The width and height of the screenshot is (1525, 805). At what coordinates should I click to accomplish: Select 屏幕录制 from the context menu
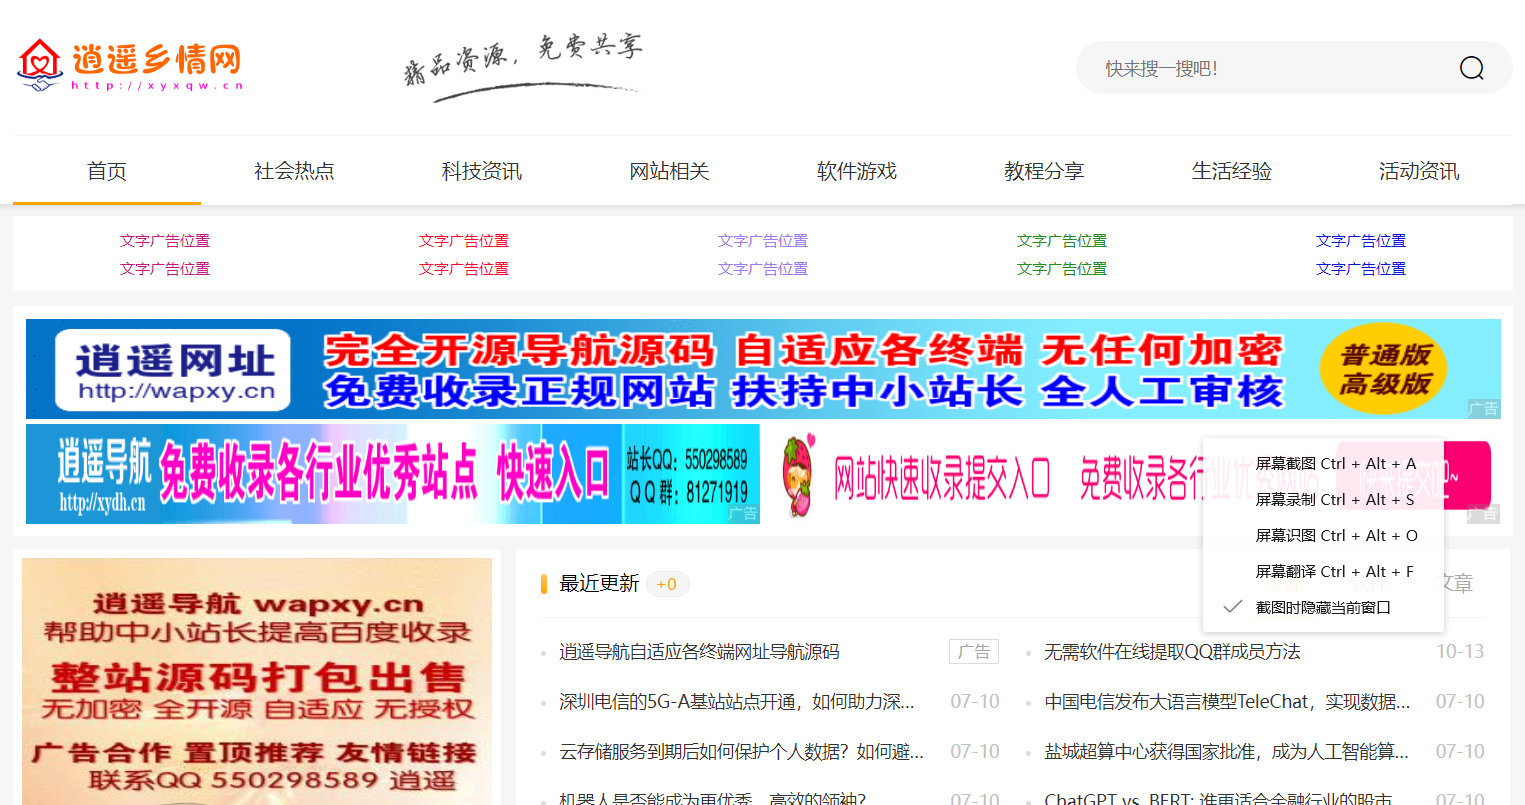click(x=1335, y=499)
